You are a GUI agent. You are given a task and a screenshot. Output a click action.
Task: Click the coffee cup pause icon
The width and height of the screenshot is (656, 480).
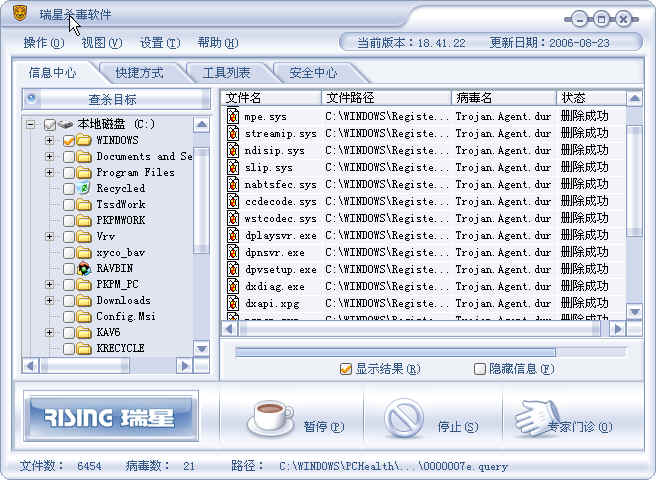(271, 417)
